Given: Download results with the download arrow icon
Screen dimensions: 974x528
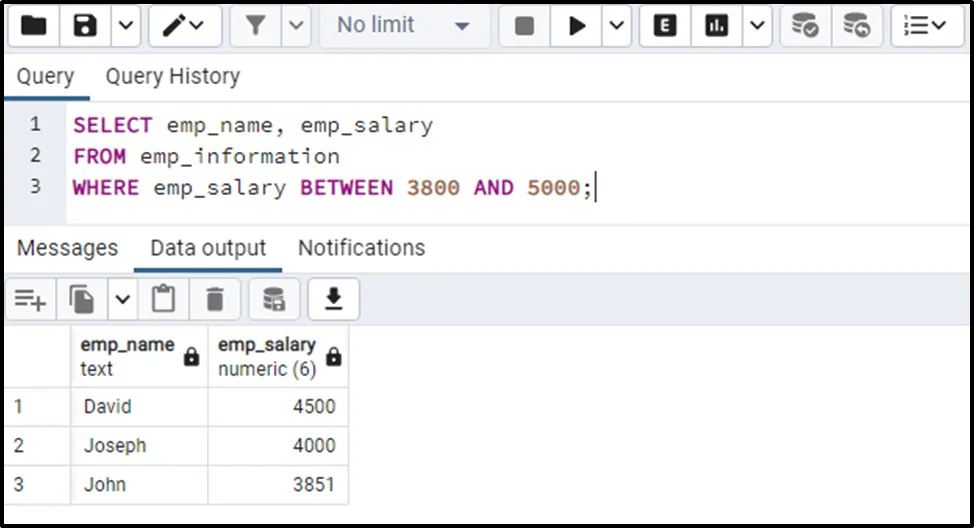Looking at the screenshot, I should (x=333, y=298).
